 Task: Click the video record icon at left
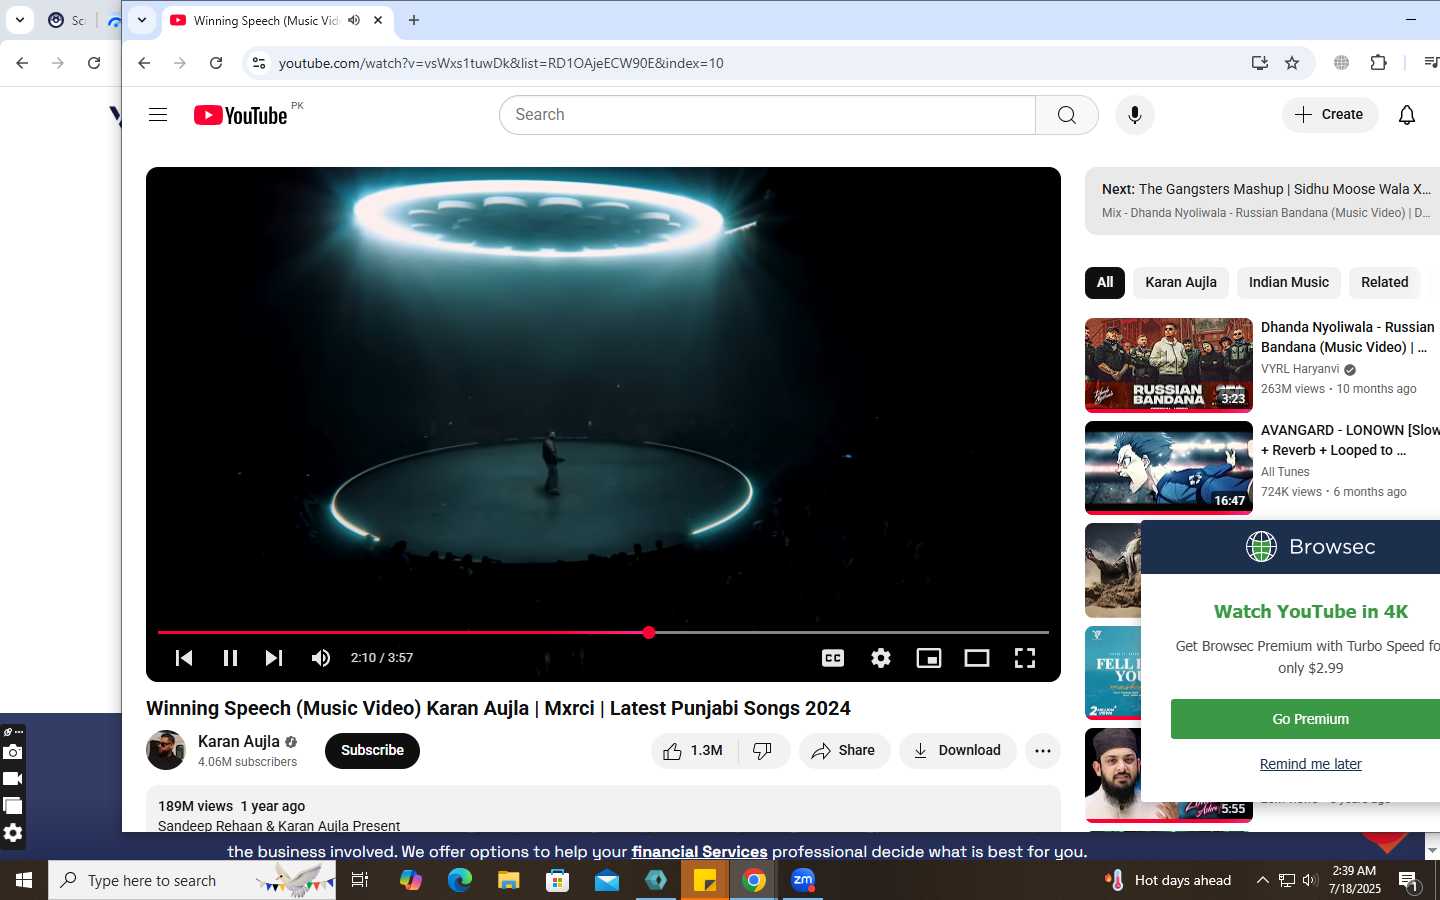pos(12,779)
